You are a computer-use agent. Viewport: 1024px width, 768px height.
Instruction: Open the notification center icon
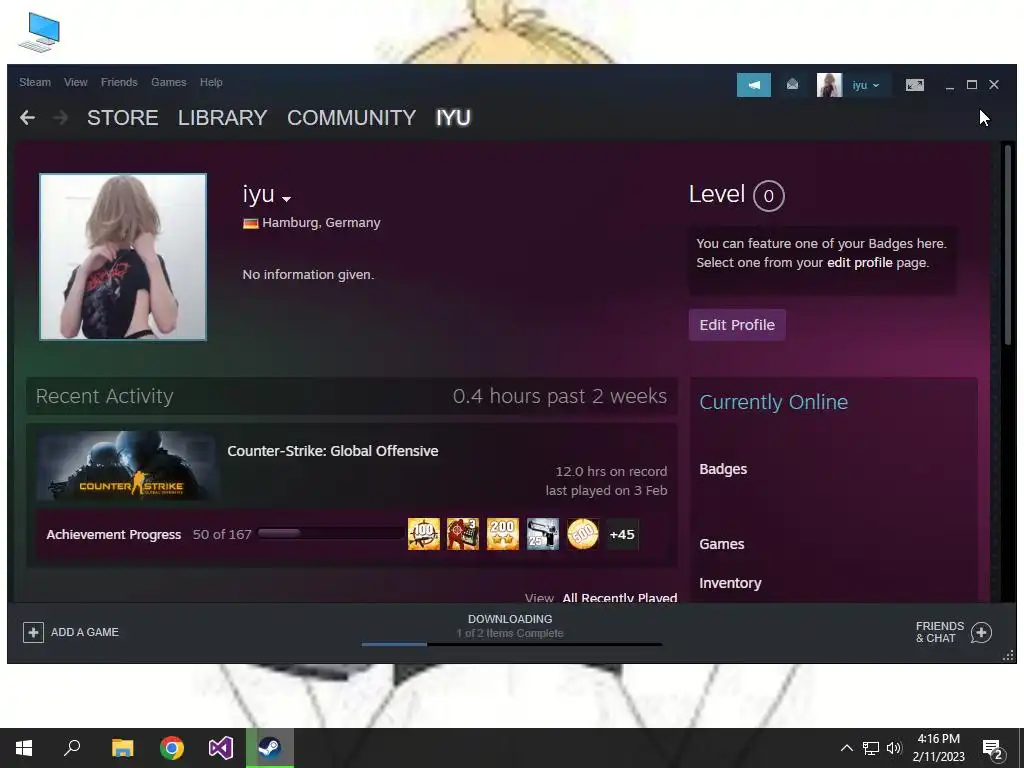[993, 750]
